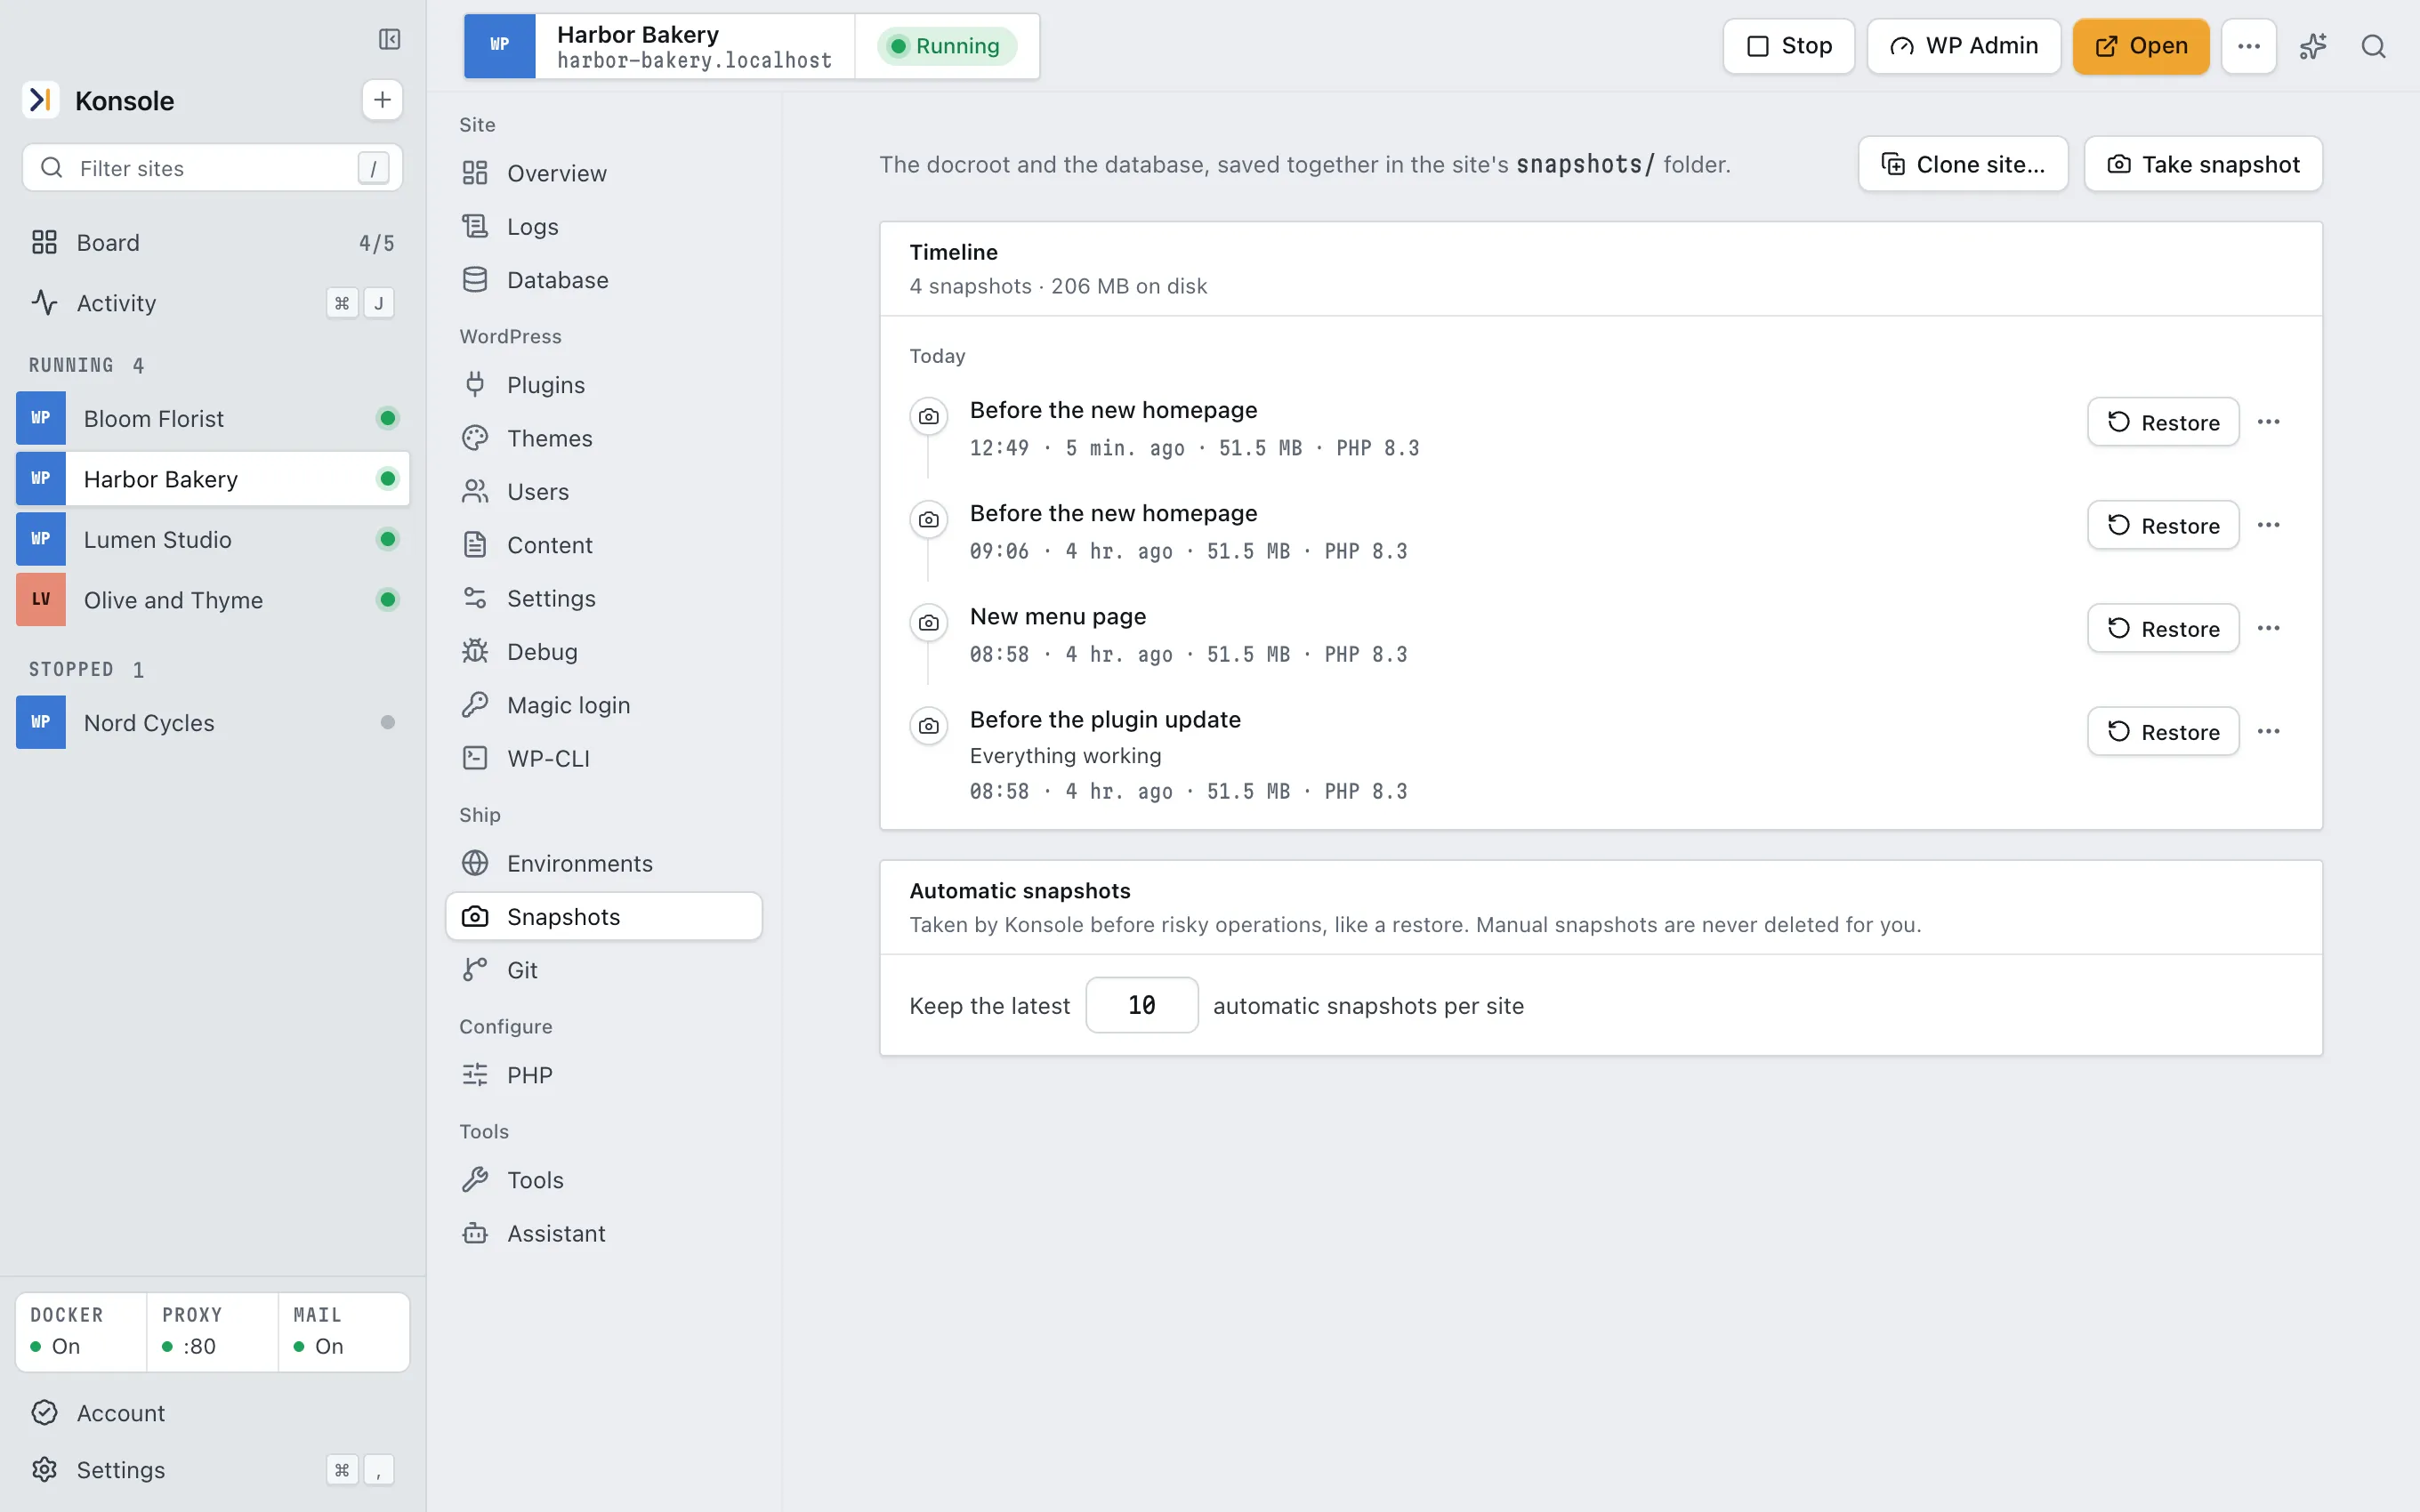Screen dimensions: 2420x1512
Task: Open Git page
Action: [603, 970]
